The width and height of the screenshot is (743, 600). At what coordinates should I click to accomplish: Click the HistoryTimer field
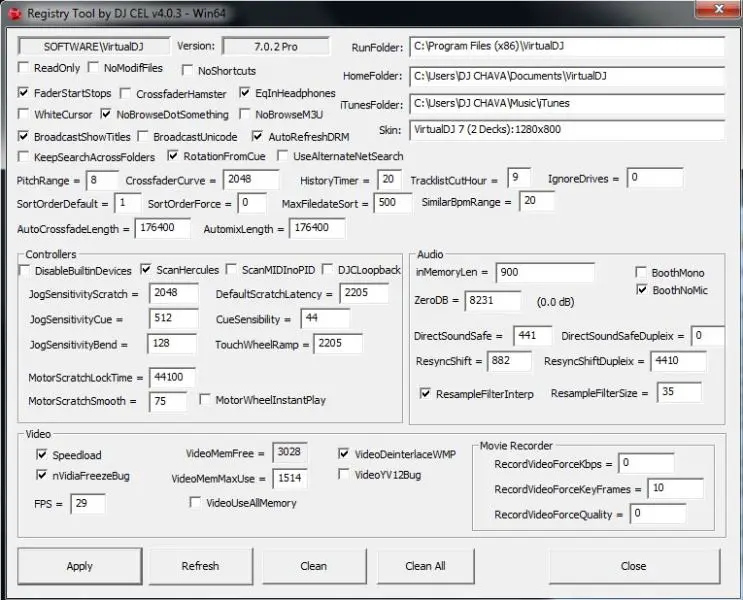(390, 180)
